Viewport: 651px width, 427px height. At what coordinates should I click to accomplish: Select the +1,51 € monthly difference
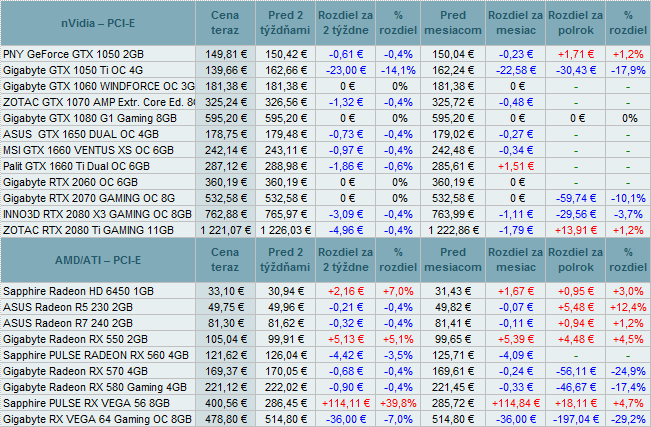516,167
